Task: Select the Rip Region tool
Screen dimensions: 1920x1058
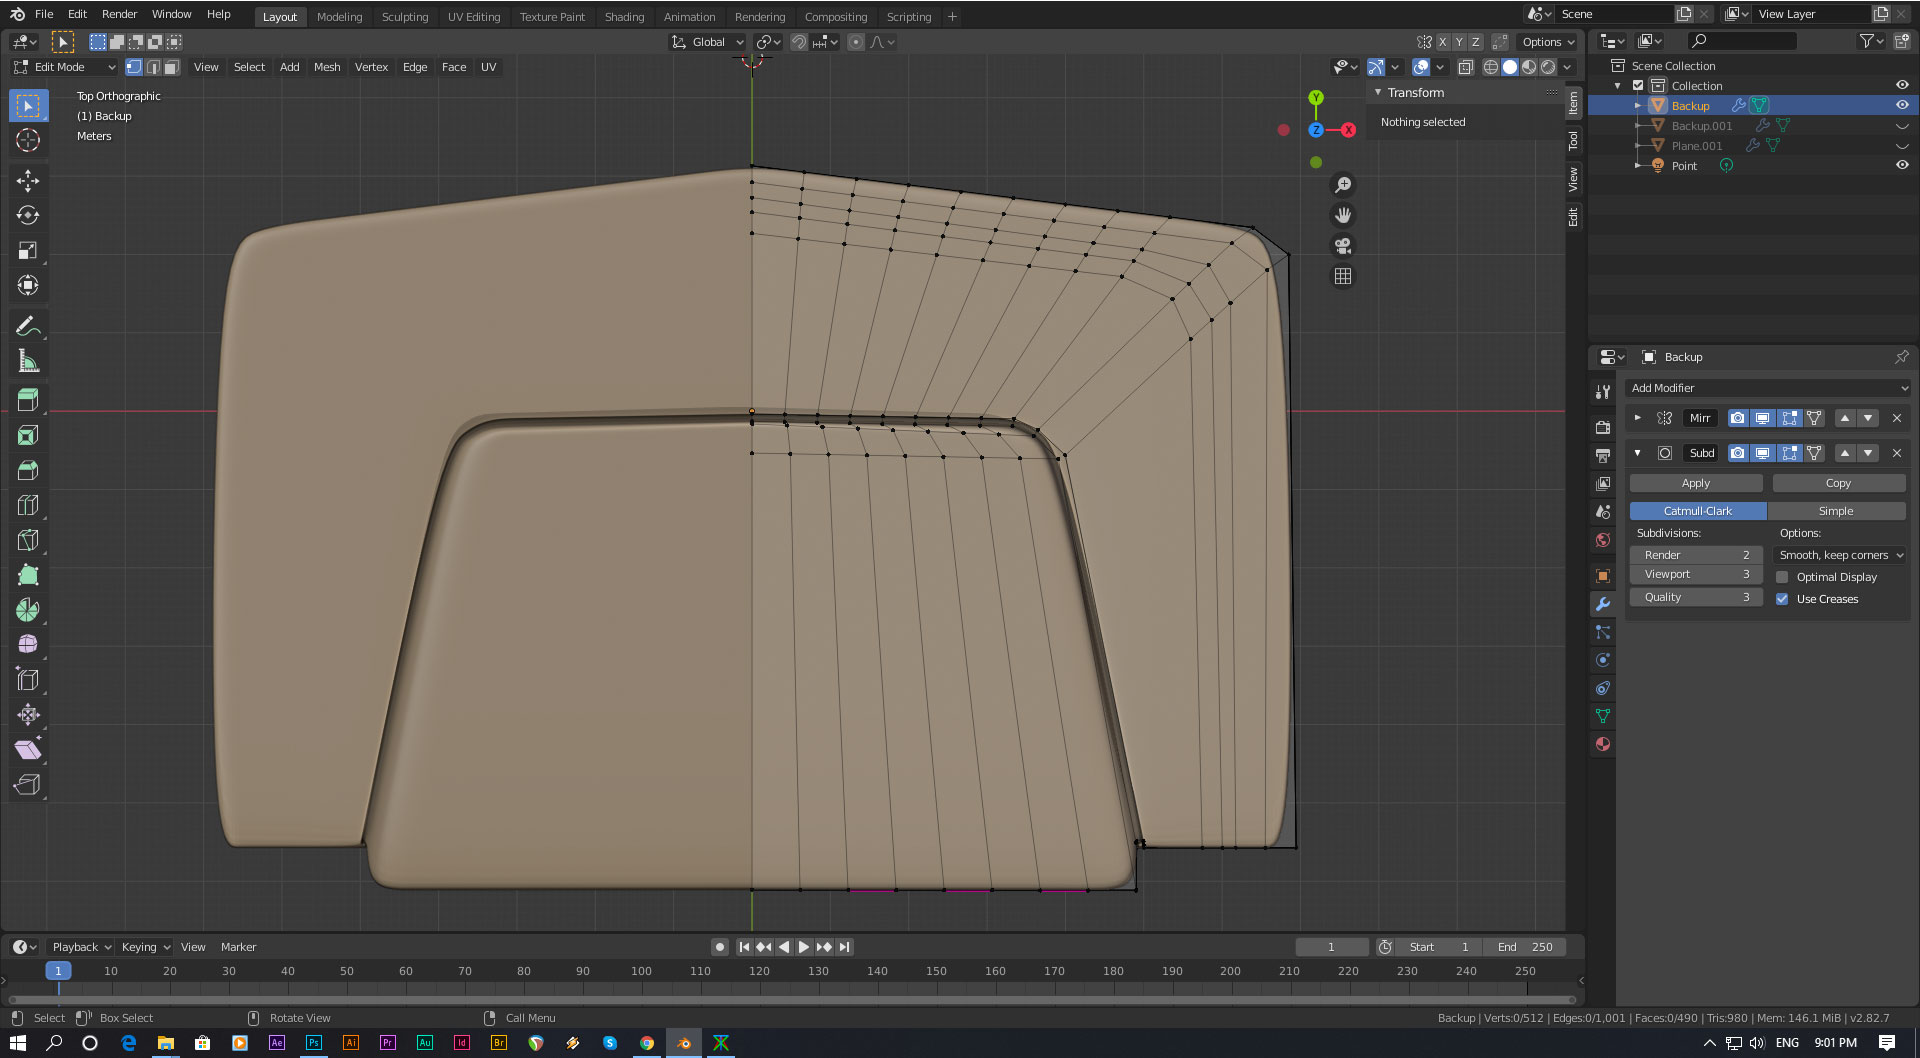Action: pos(28,785)
